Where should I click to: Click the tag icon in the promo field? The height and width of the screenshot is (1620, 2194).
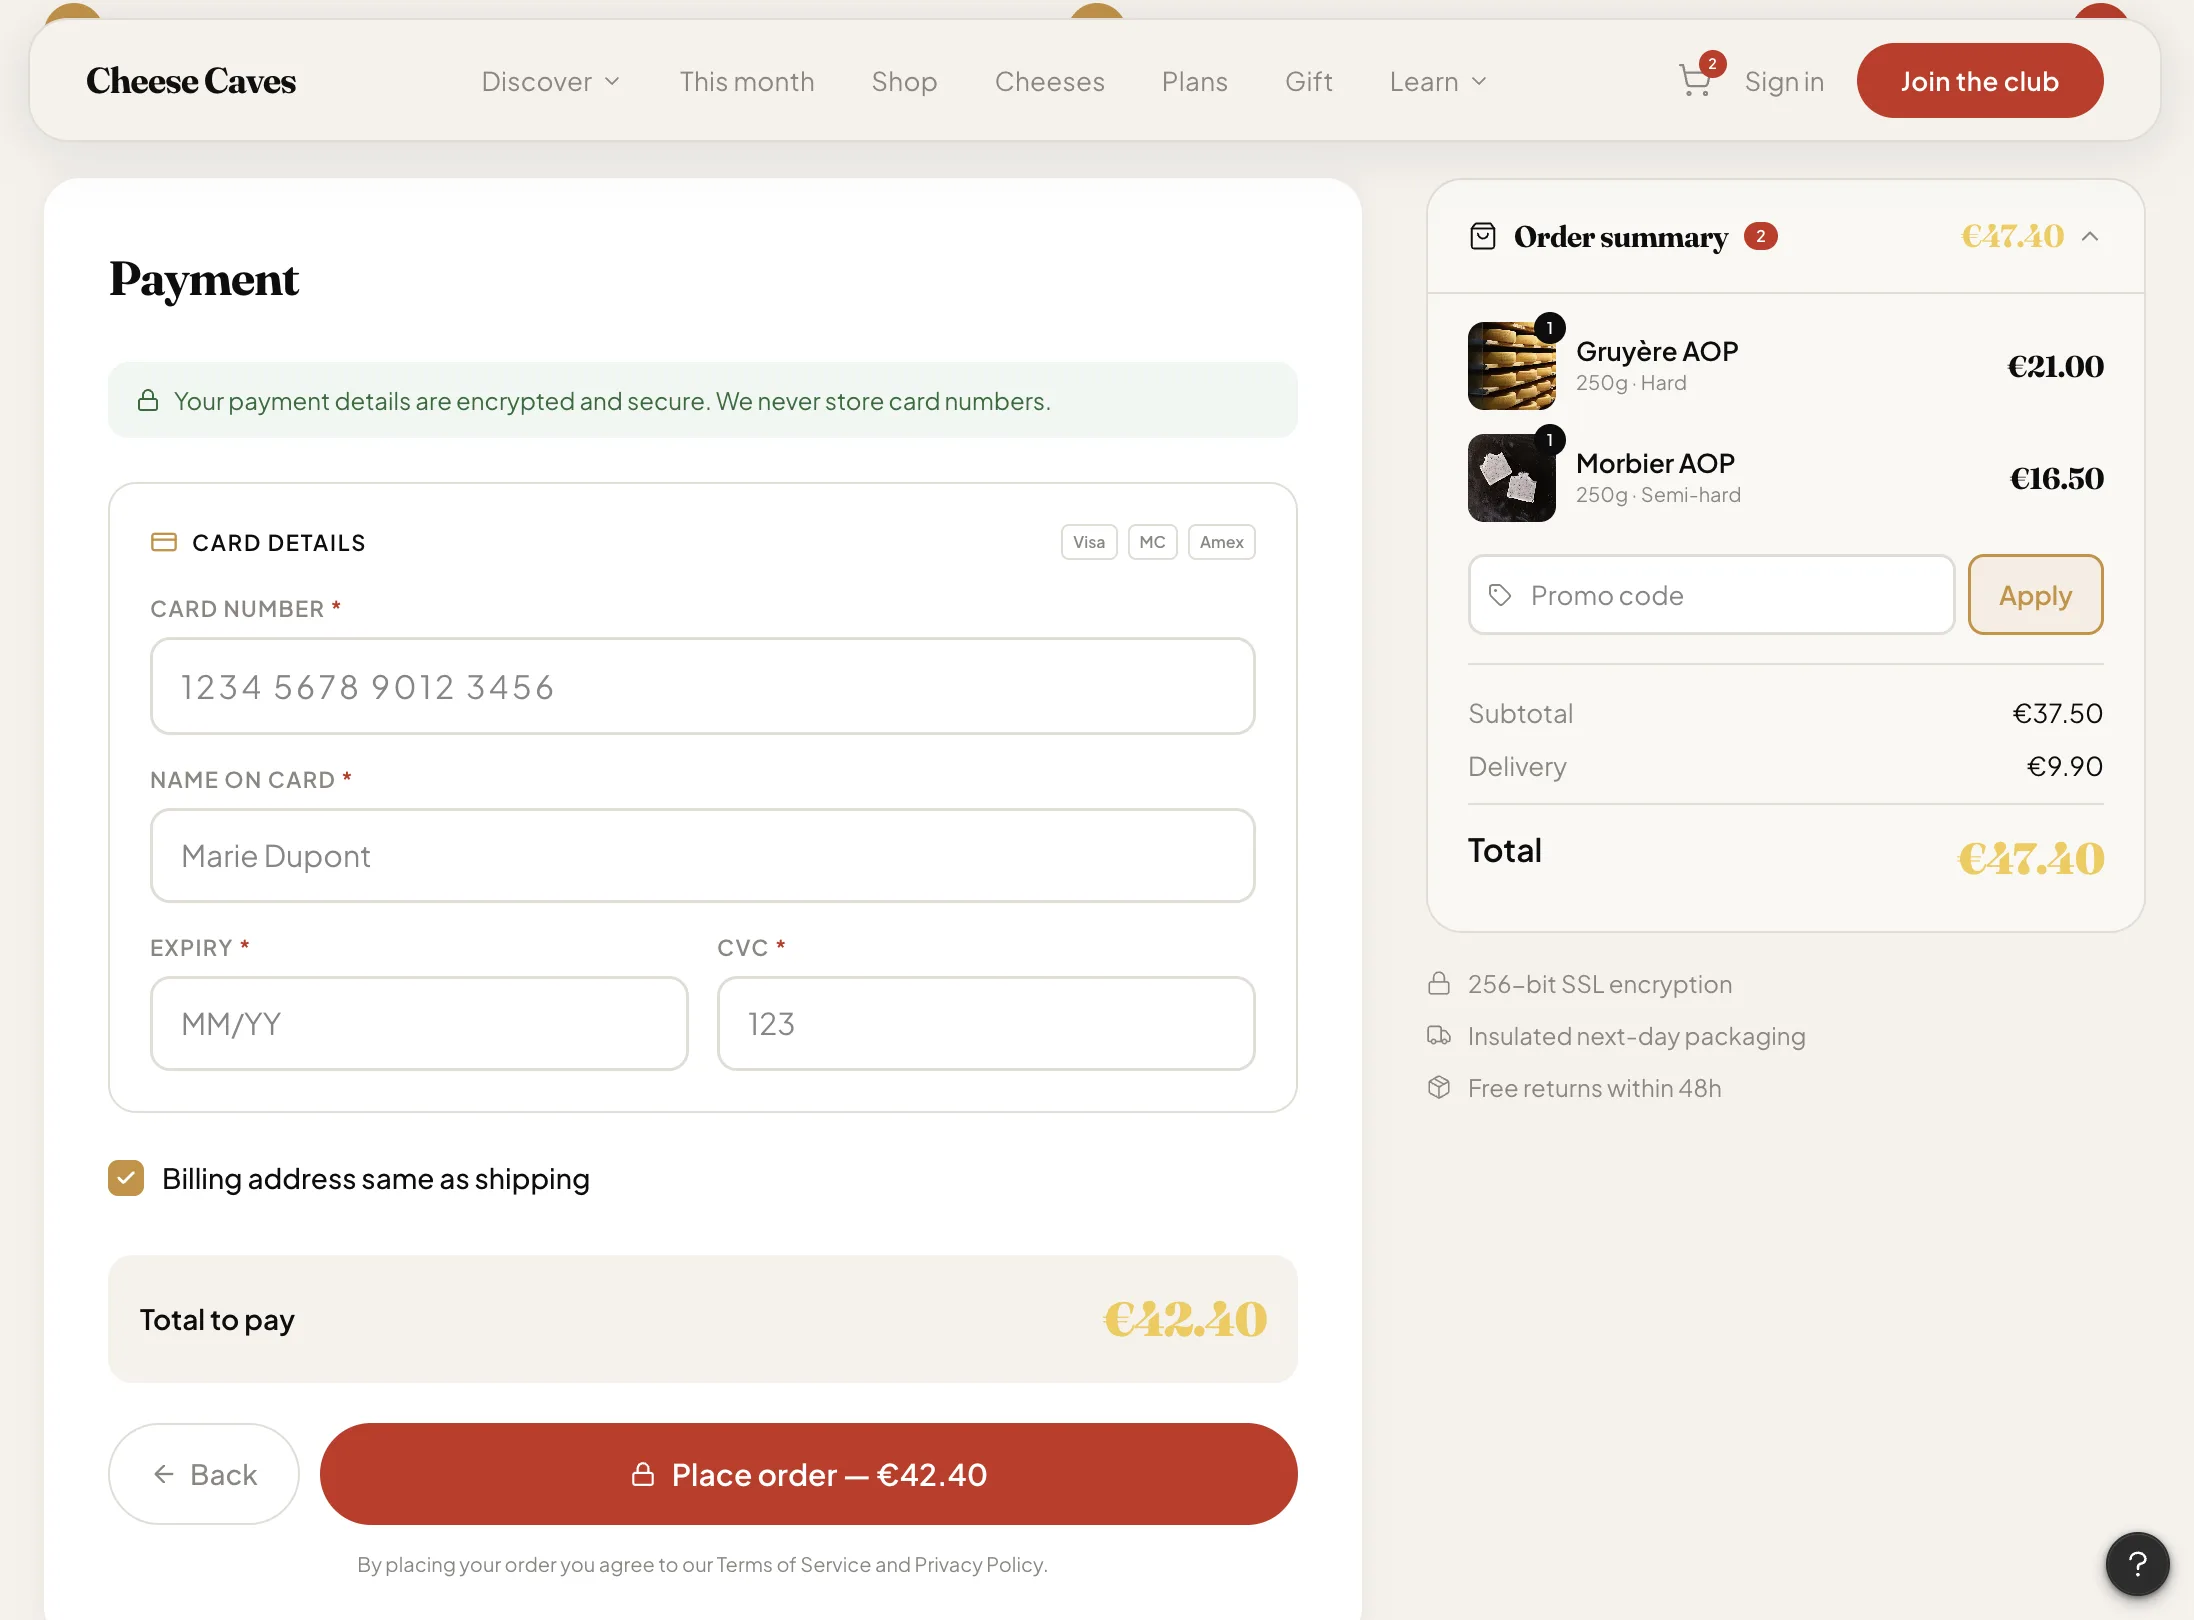pyautogui.click(x=1501, y=594)
